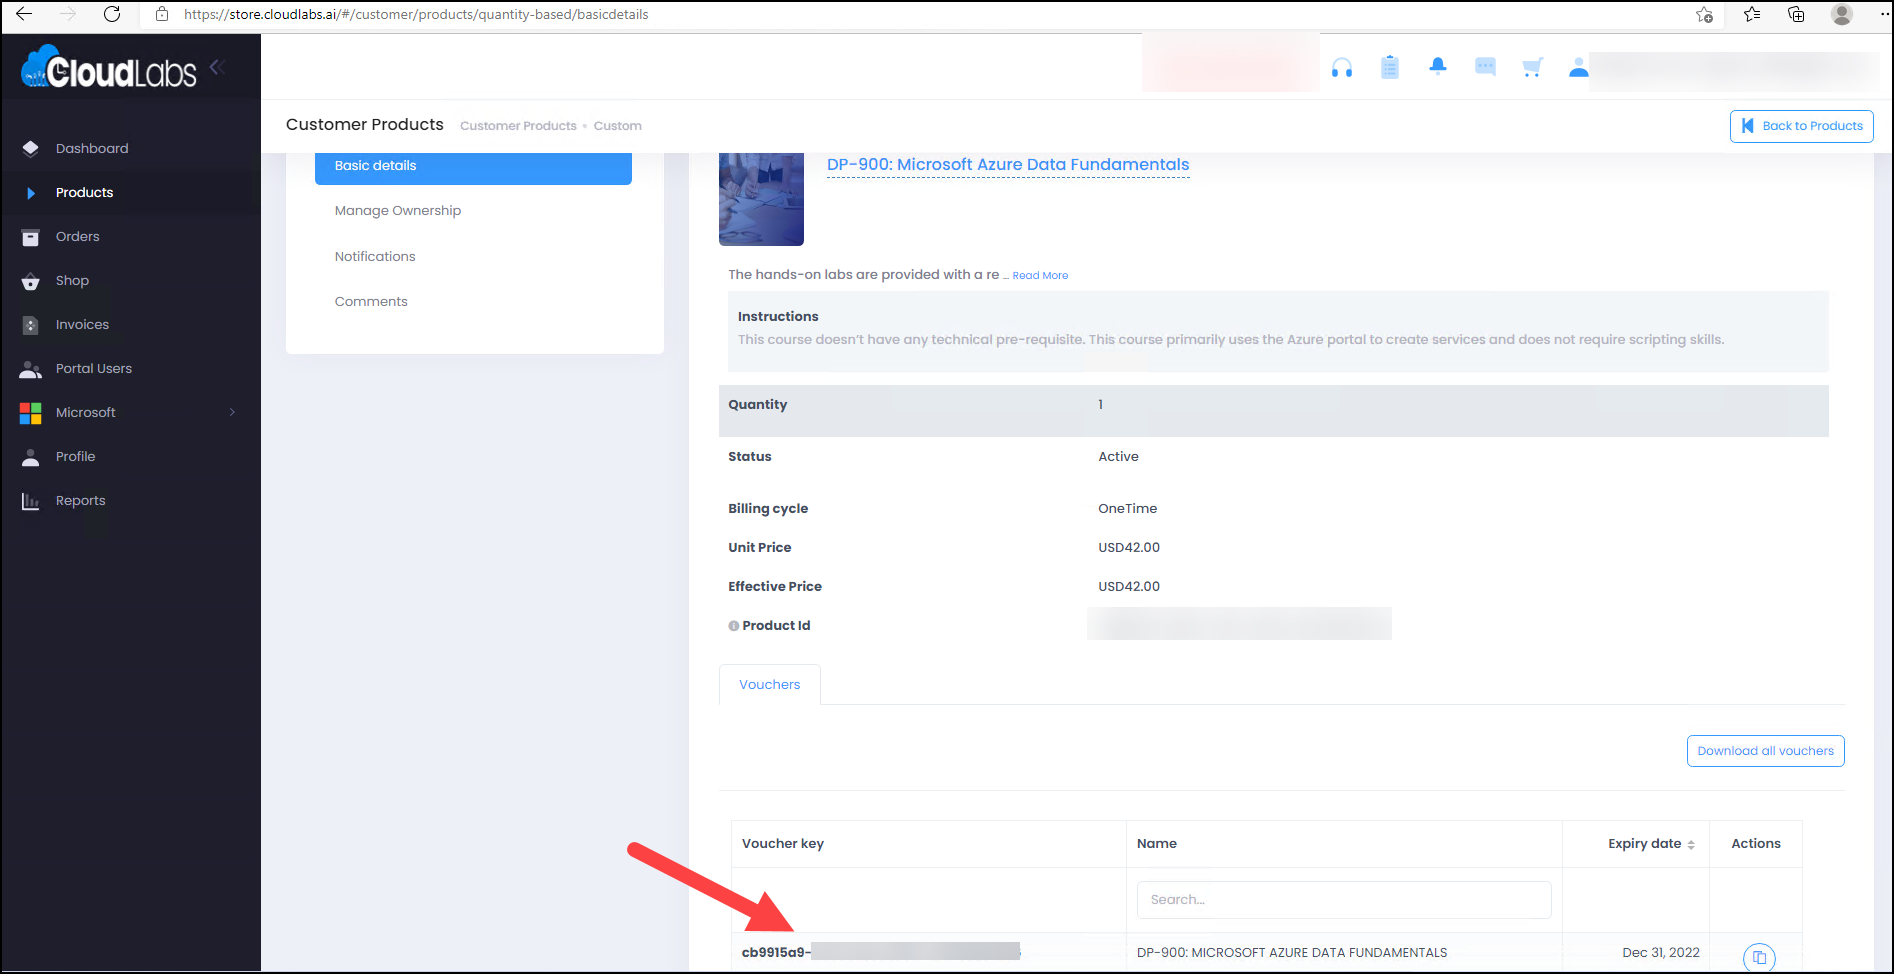Click the CloudLabs logo
1894x974 pixels.
click(109, 67)
